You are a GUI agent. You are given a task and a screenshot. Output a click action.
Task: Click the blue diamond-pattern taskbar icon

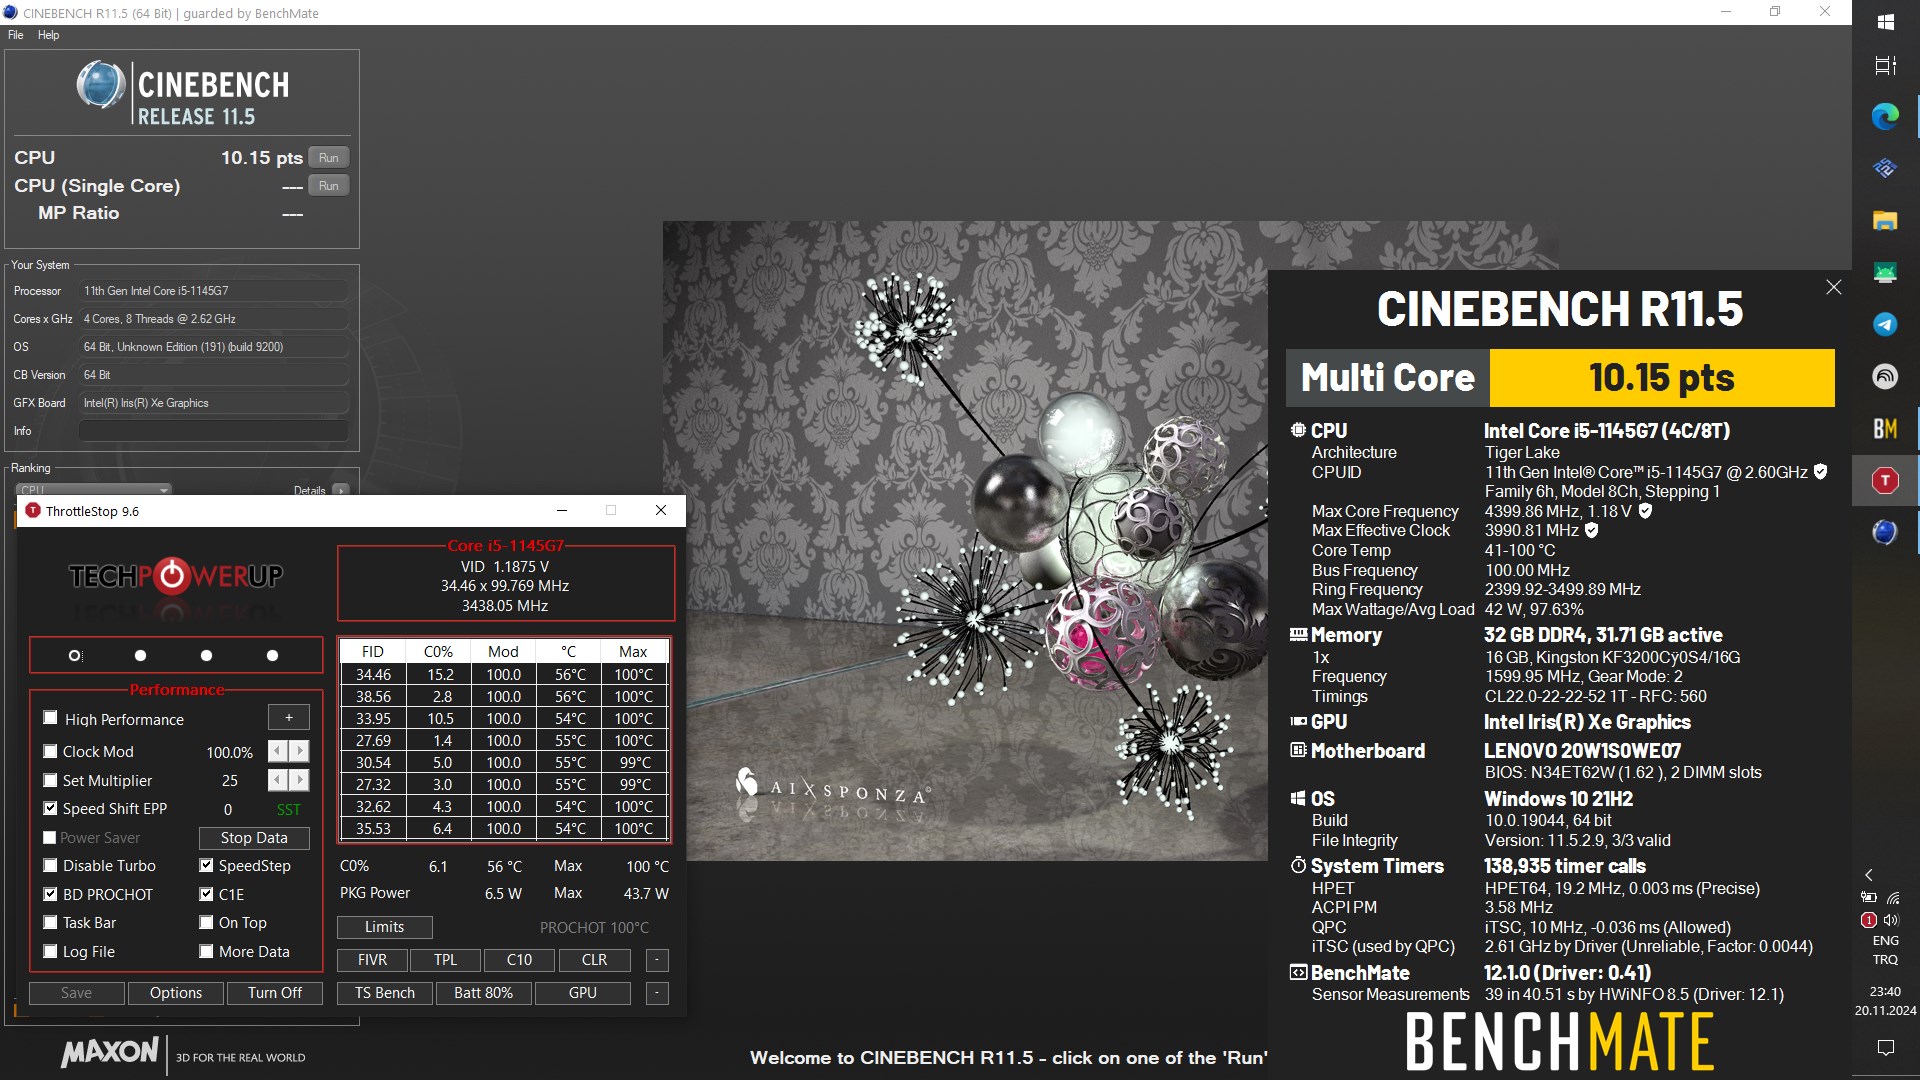click(1885, 168)
